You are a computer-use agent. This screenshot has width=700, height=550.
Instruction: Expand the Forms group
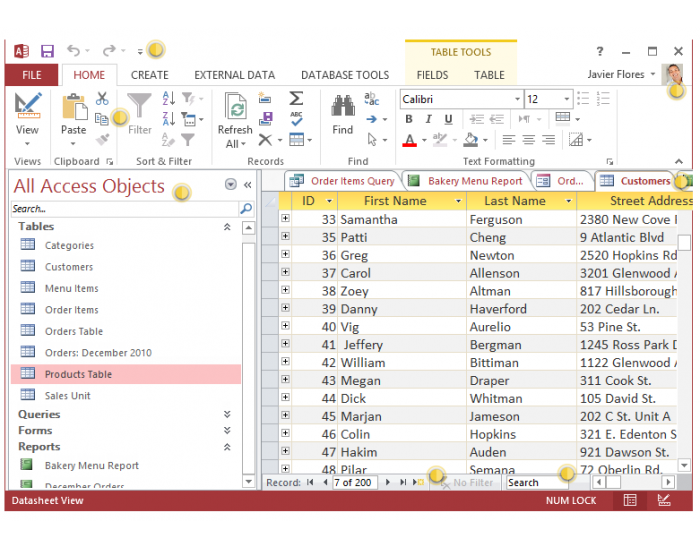pyautogui.click(x=227, y=430)
